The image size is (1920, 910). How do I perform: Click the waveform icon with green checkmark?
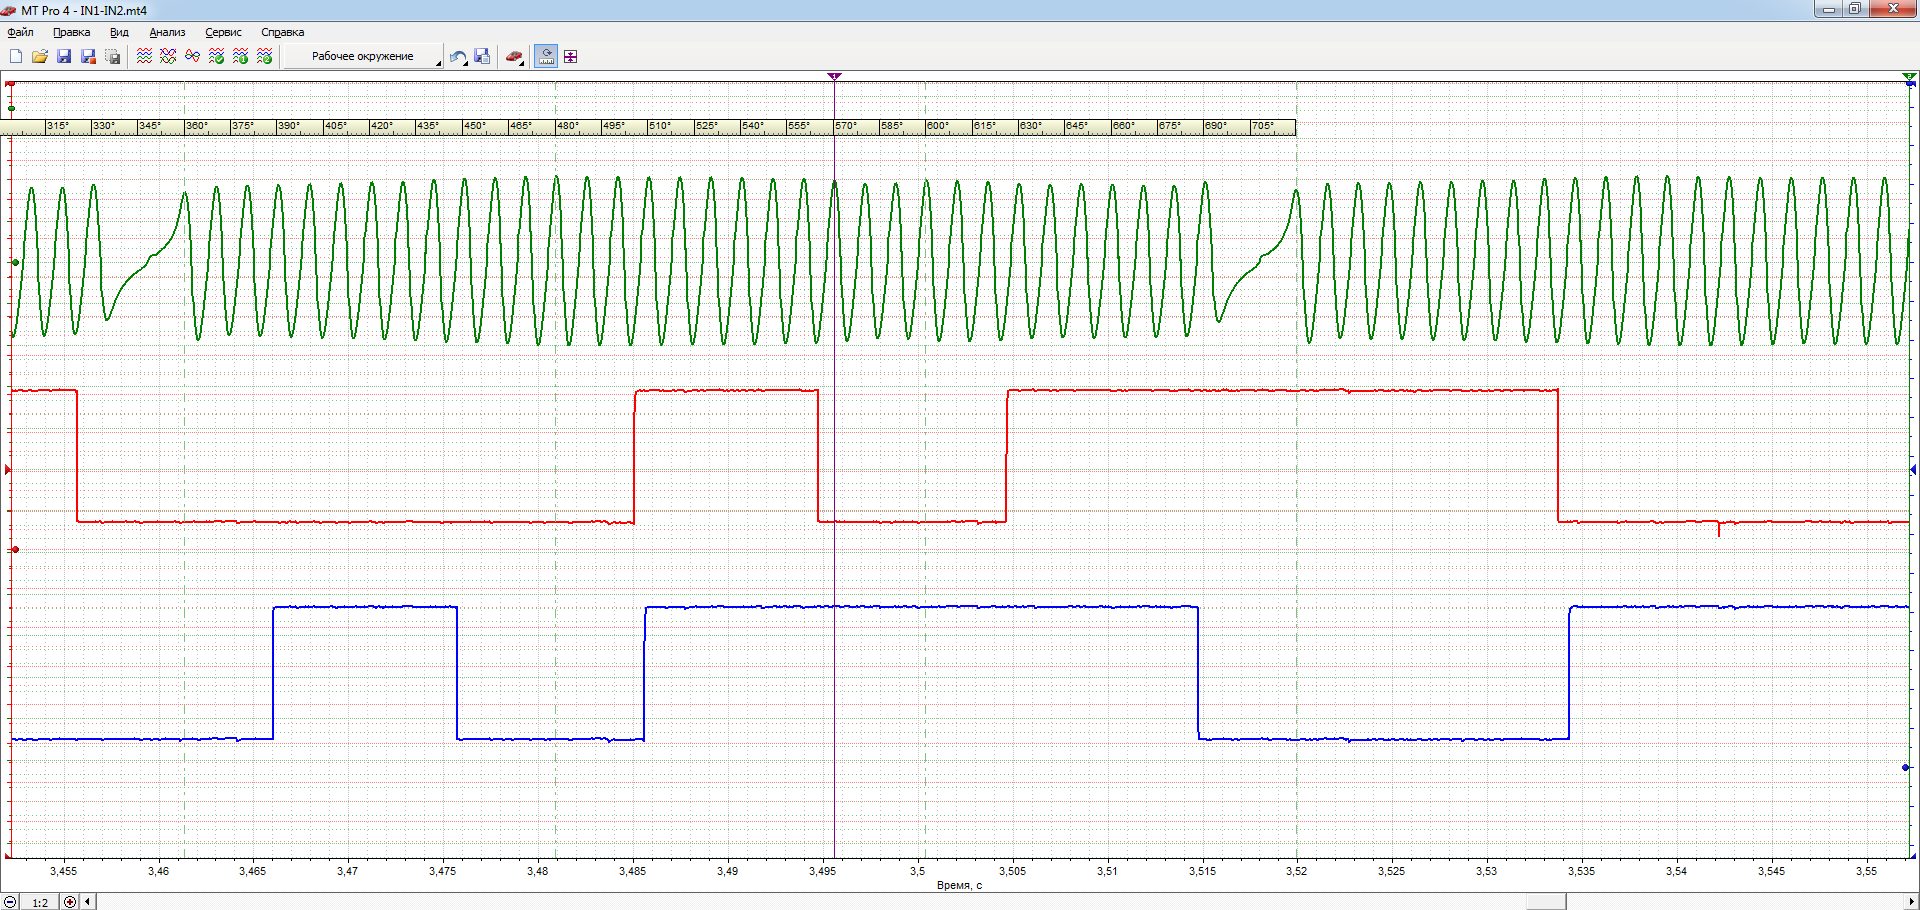coord(216,56)
